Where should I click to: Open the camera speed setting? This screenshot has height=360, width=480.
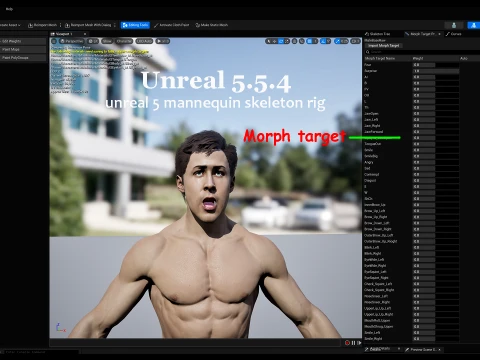pyautogui.click(x=355, y=41)
